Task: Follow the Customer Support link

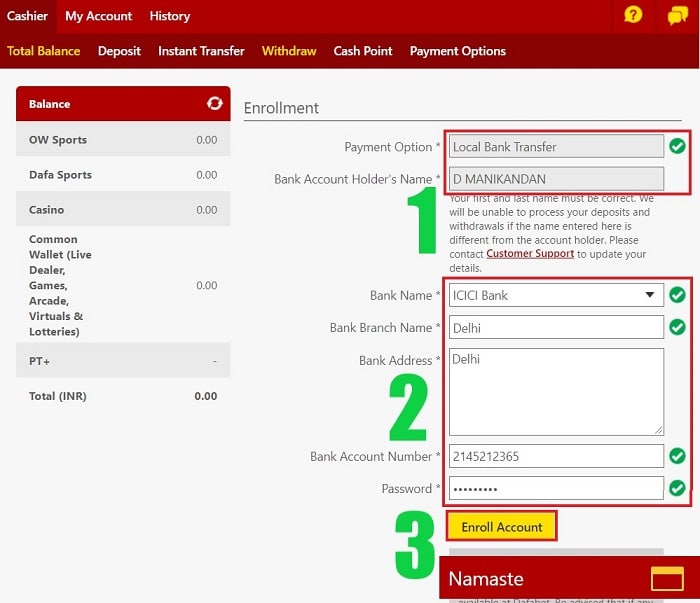Action: (x=530, y=254)
